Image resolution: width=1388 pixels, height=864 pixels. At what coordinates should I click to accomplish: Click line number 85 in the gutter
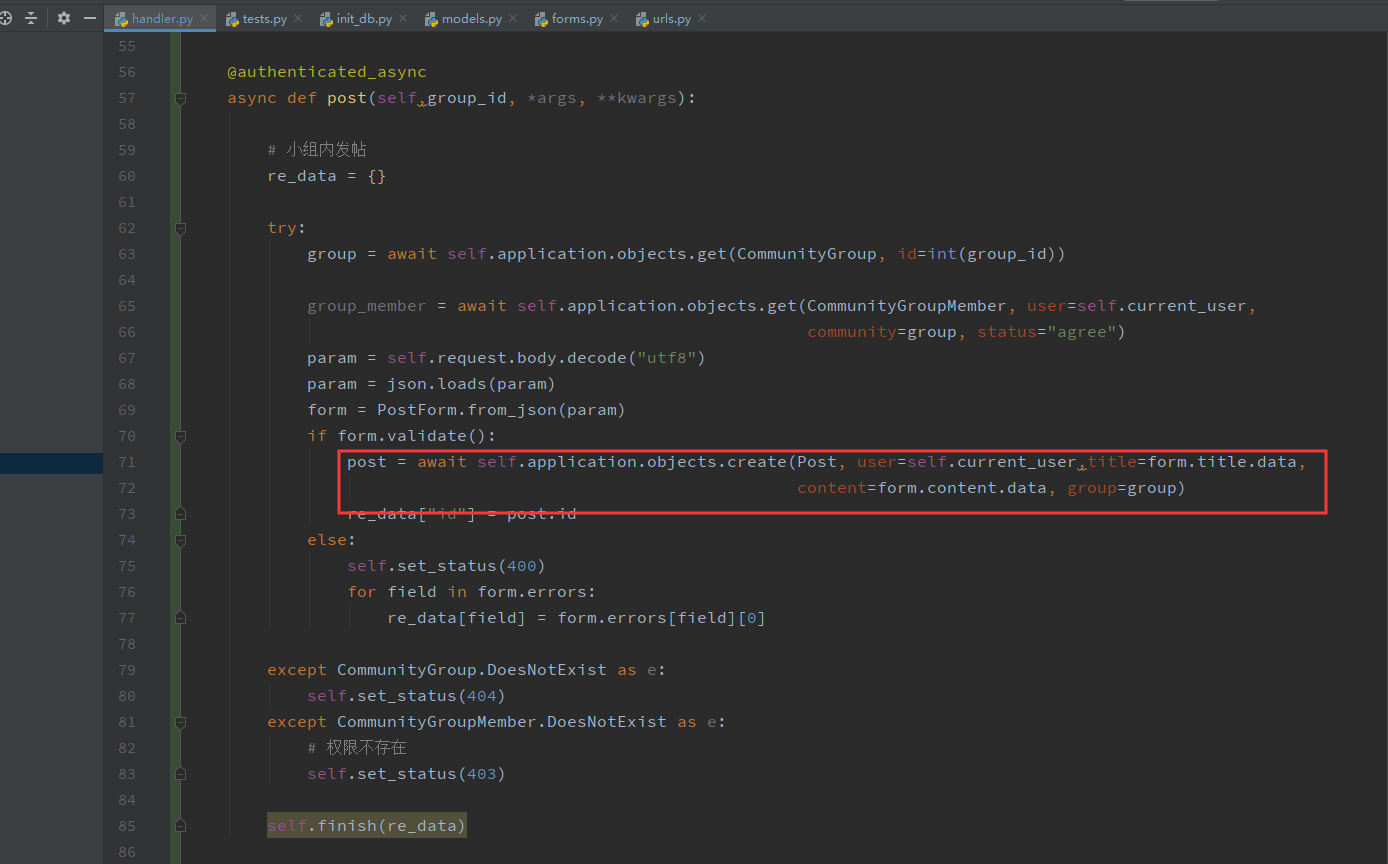[x=126, y=826]
